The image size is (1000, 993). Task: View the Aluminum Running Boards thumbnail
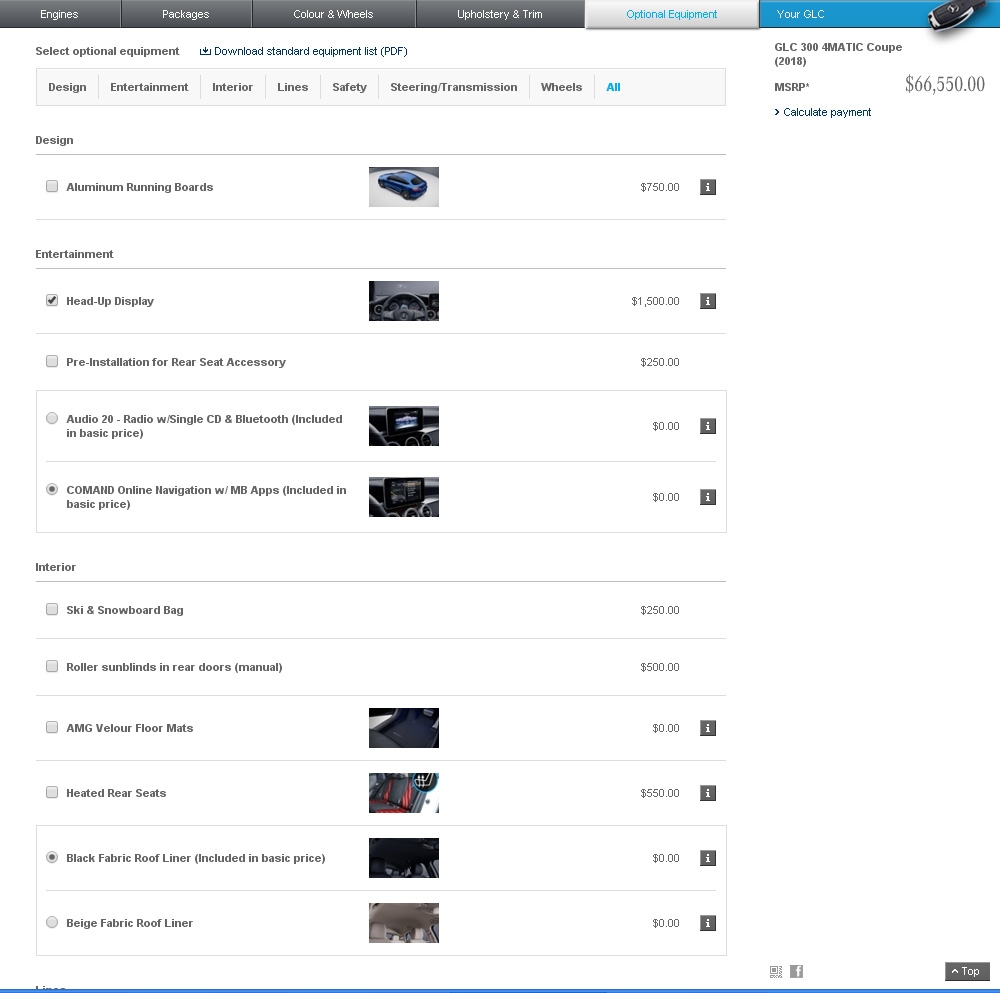(x=404, y=187)
